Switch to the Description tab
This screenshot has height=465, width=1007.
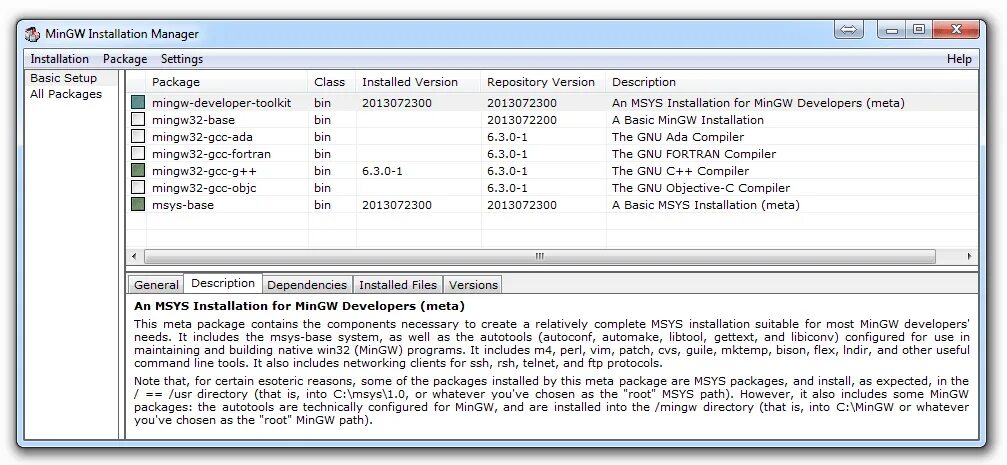point(223,283)
